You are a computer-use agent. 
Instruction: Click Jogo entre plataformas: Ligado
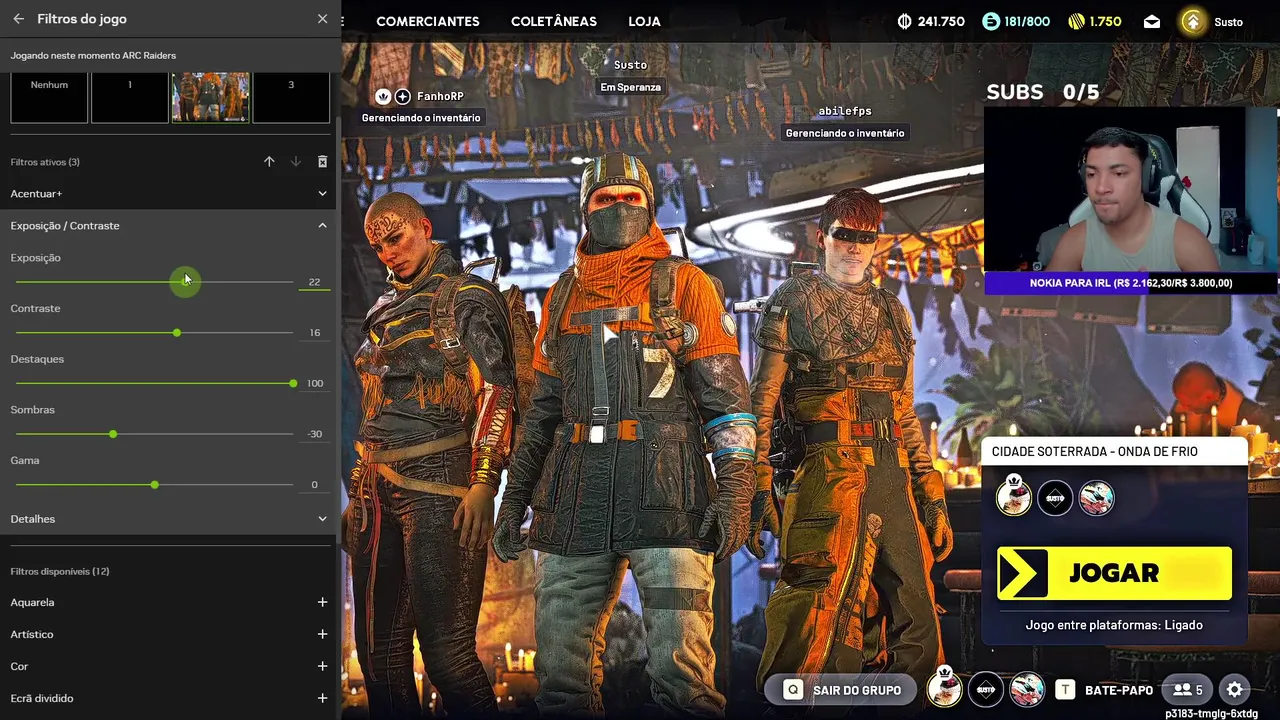1114,625
